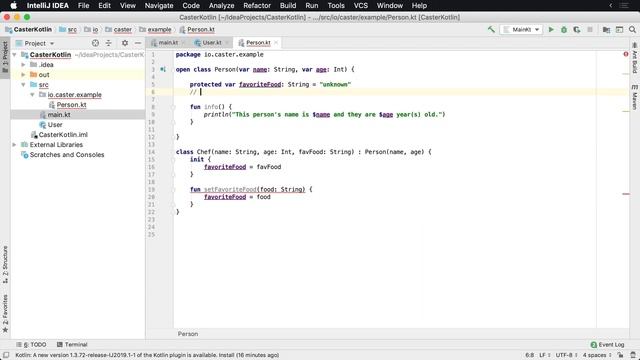This screenshot has height=360, width=640.
Task: Select main.kt in the project tree
Action: (x=59, y=115)
